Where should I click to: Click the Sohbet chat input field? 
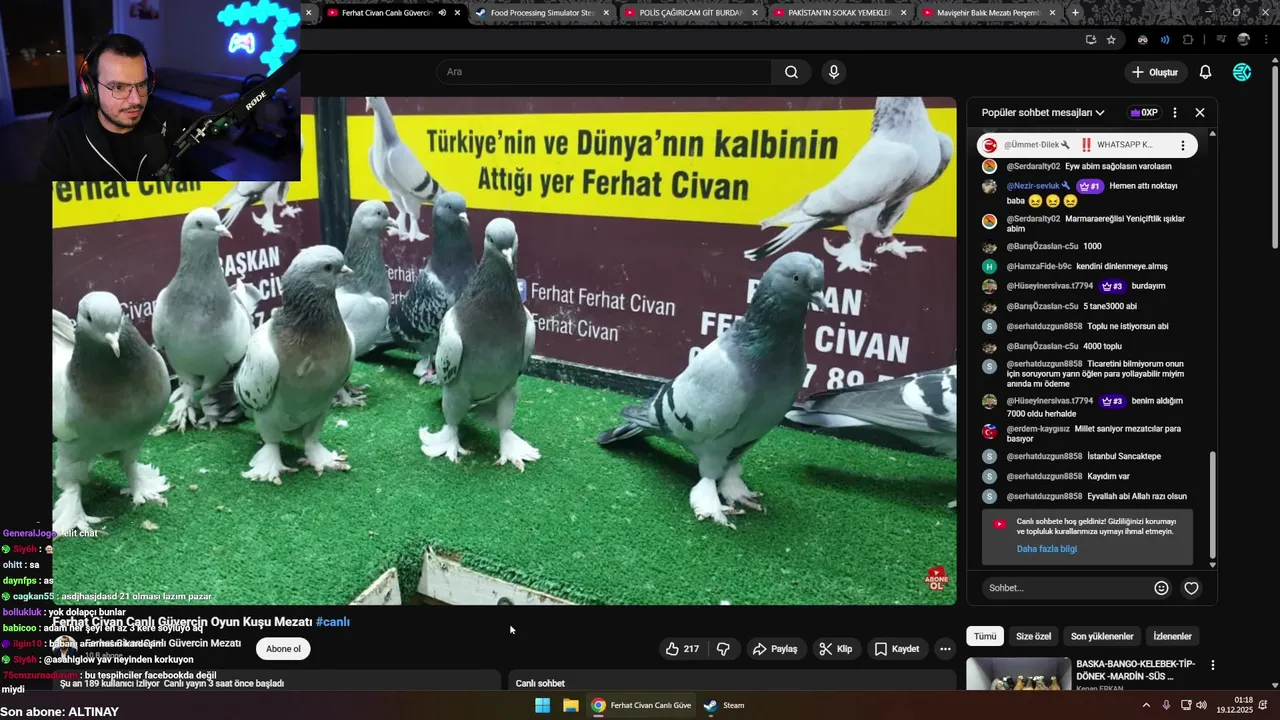click(1065, 588)
